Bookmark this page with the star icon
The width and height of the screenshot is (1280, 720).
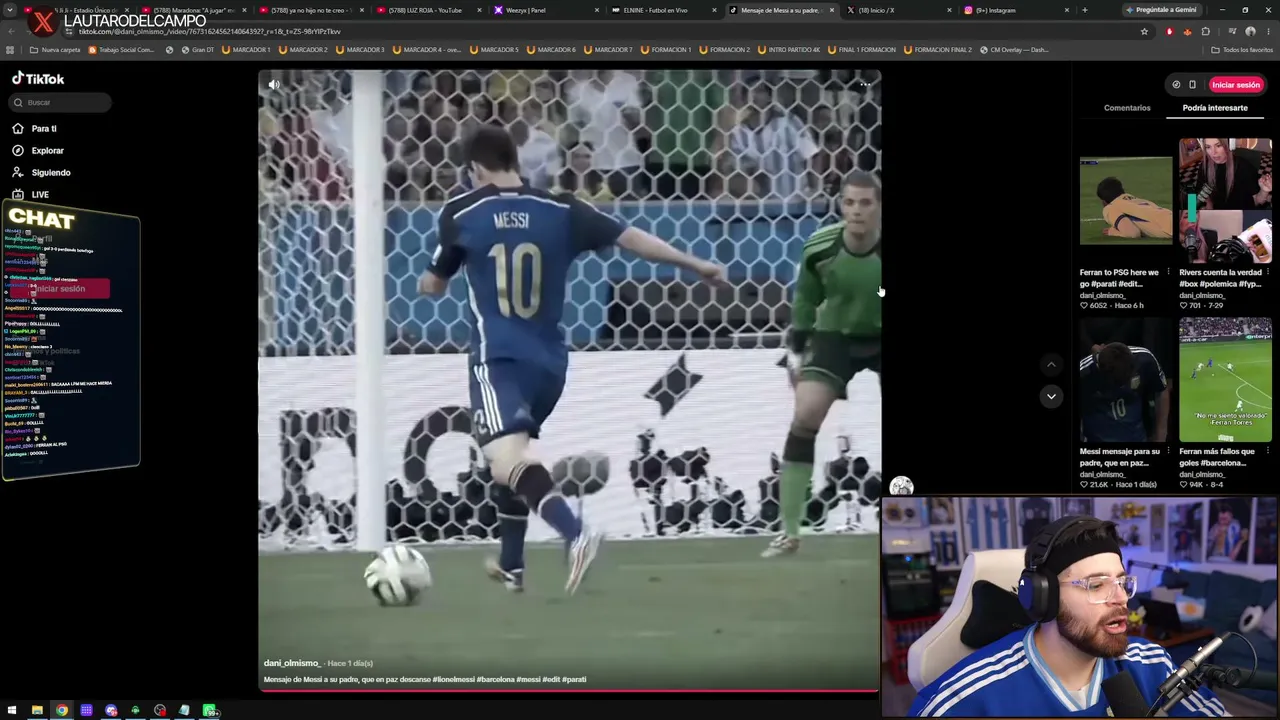[1144, 31]
